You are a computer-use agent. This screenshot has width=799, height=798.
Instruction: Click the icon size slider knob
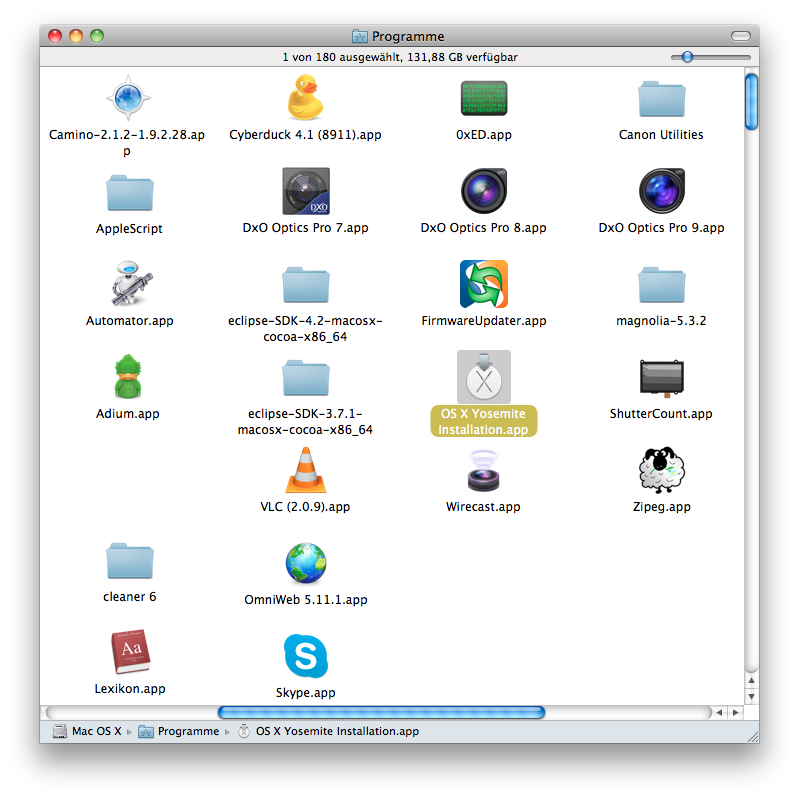click(687, 57)
